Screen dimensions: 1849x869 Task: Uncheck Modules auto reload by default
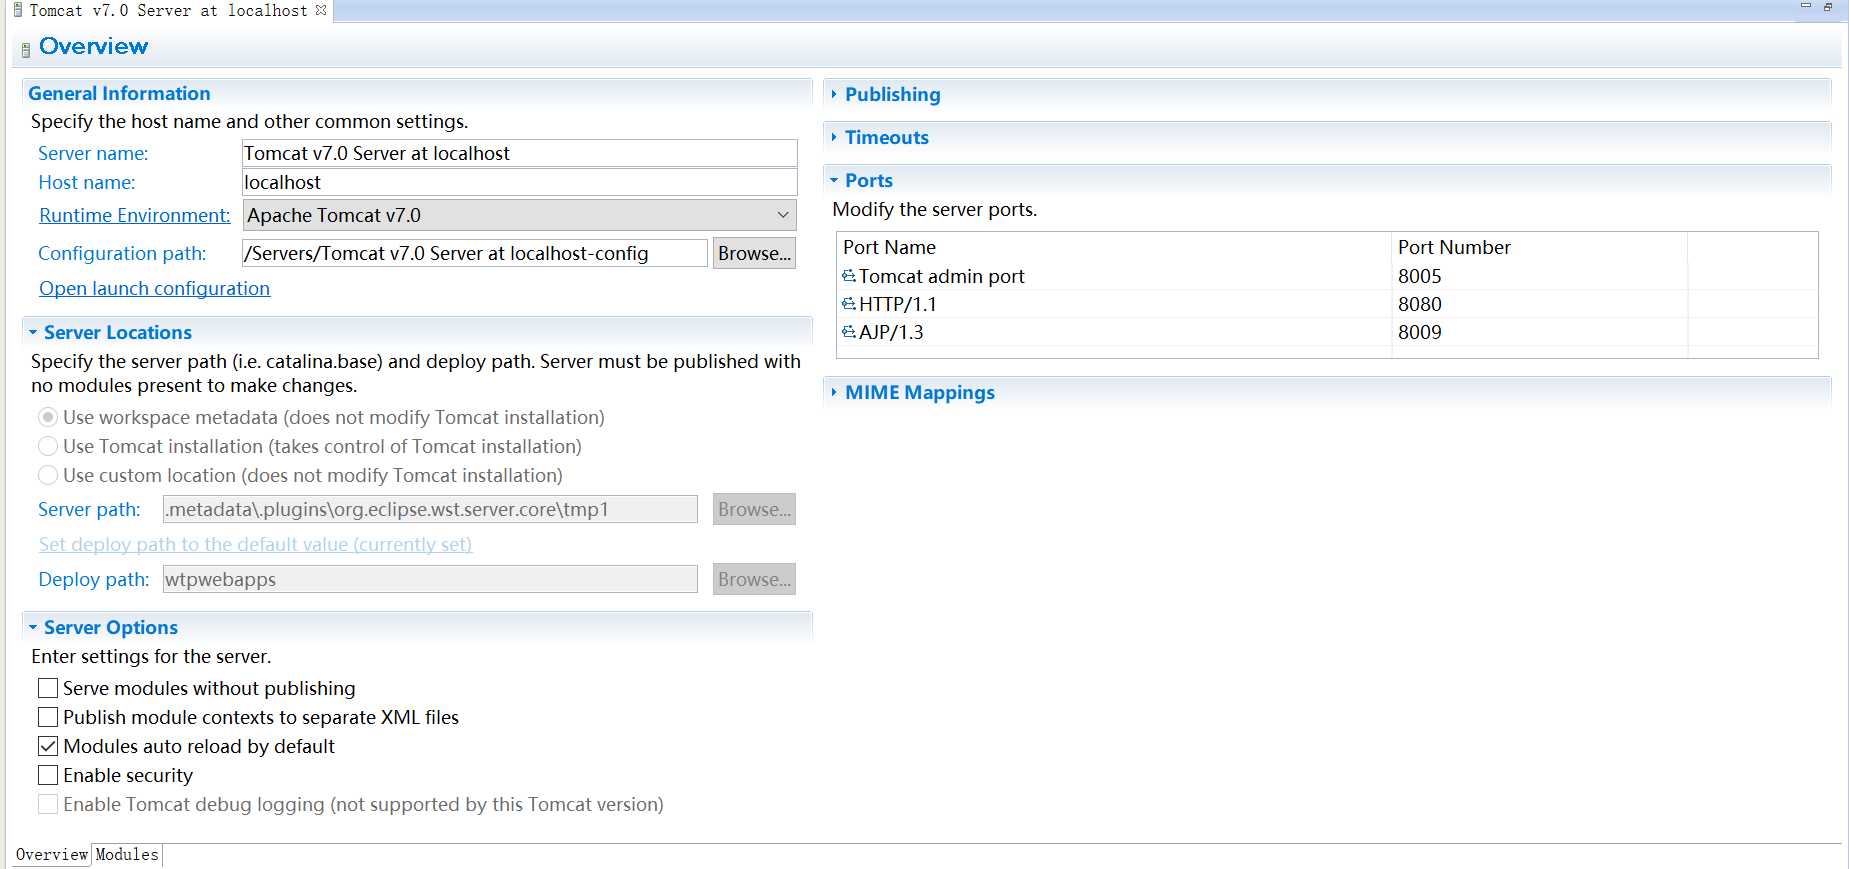click(48, 746)
